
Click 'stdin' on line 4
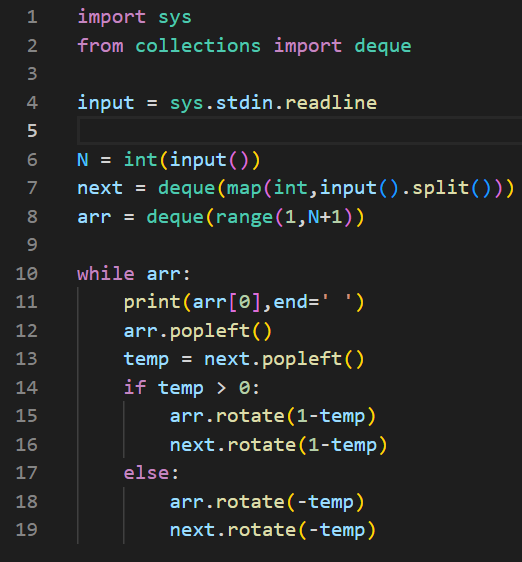[x=244, y=103]
